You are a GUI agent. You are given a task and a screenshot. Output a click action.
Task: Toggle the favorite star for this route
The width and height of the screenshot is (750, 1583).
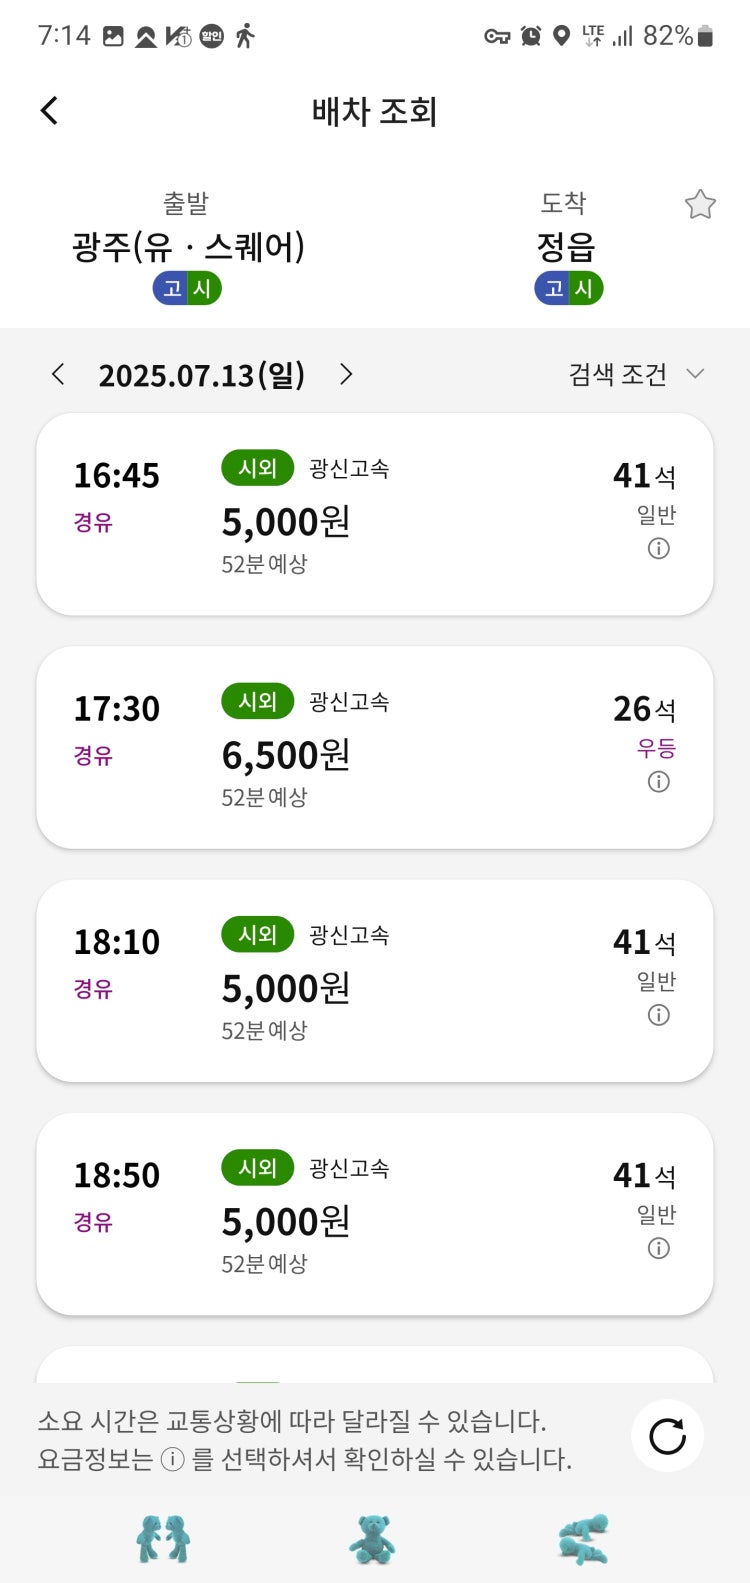[700, 204]
